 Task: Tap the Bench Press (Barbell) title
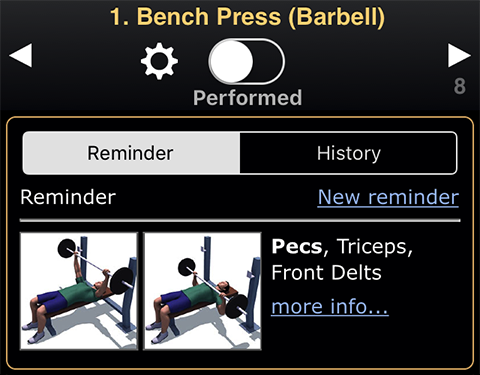[247, 17]
